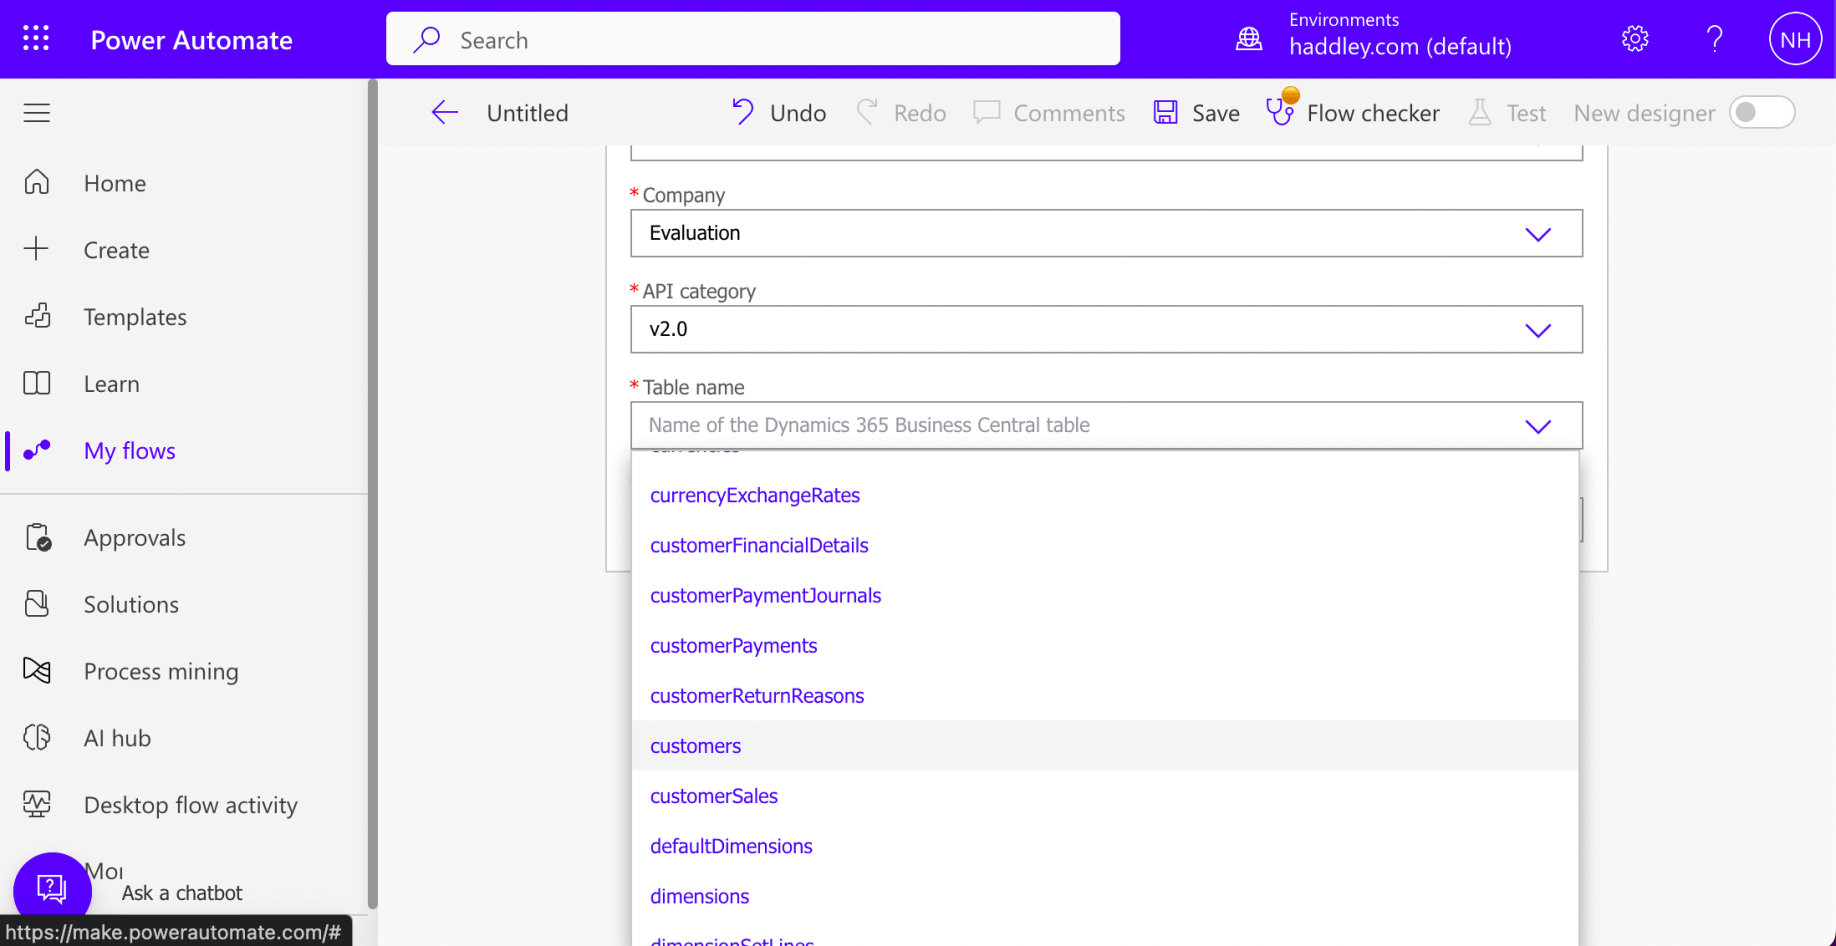This screenshot has height=946, width=1836.
Task: Open the help question mark icon
Action: (1714, 39)
